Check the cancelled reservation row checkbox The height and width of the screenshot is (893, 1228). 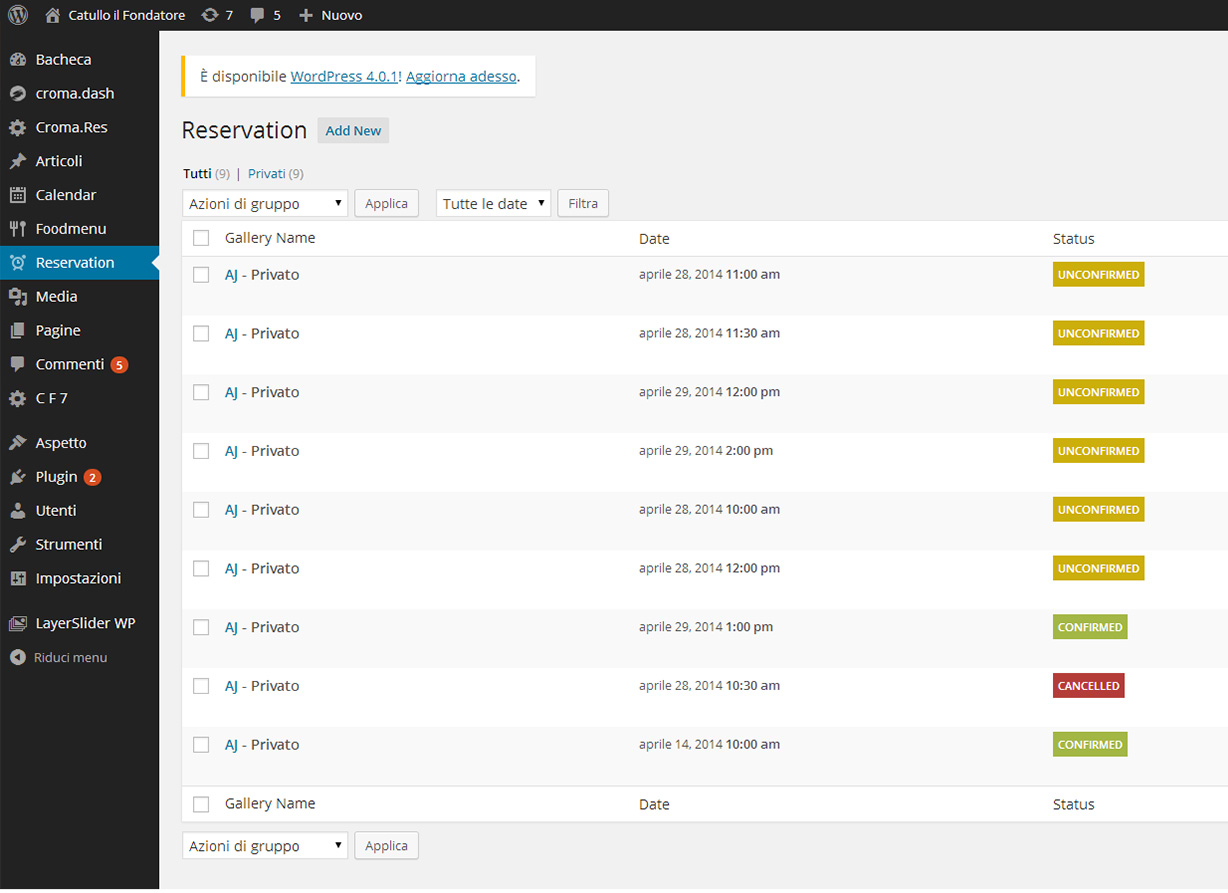click(201, 686)
